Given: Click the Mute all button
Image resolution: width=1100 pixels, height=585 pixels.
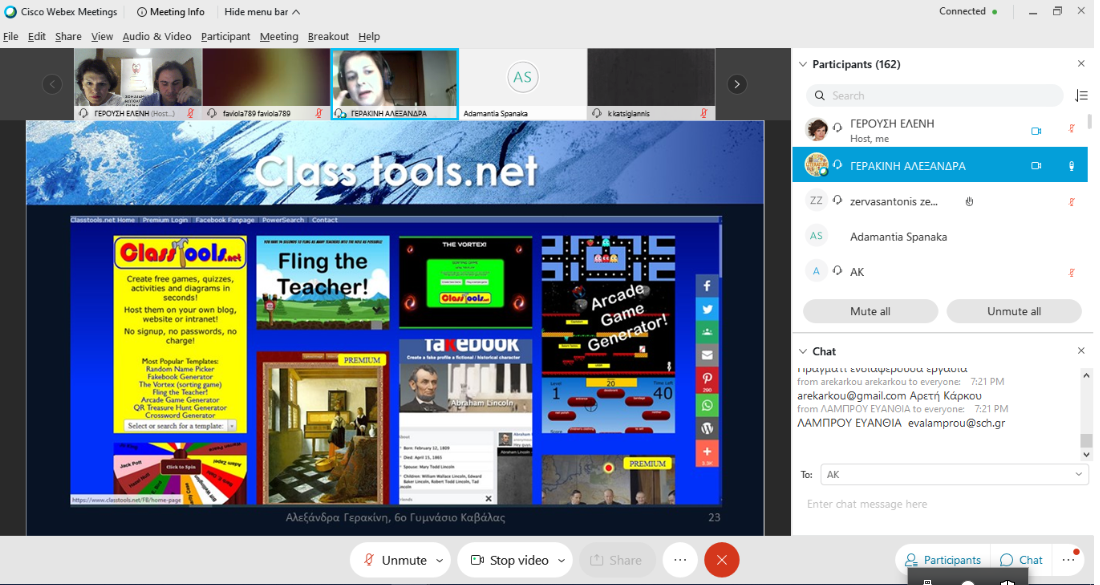Looking at the screenshot, I should 870,311.
